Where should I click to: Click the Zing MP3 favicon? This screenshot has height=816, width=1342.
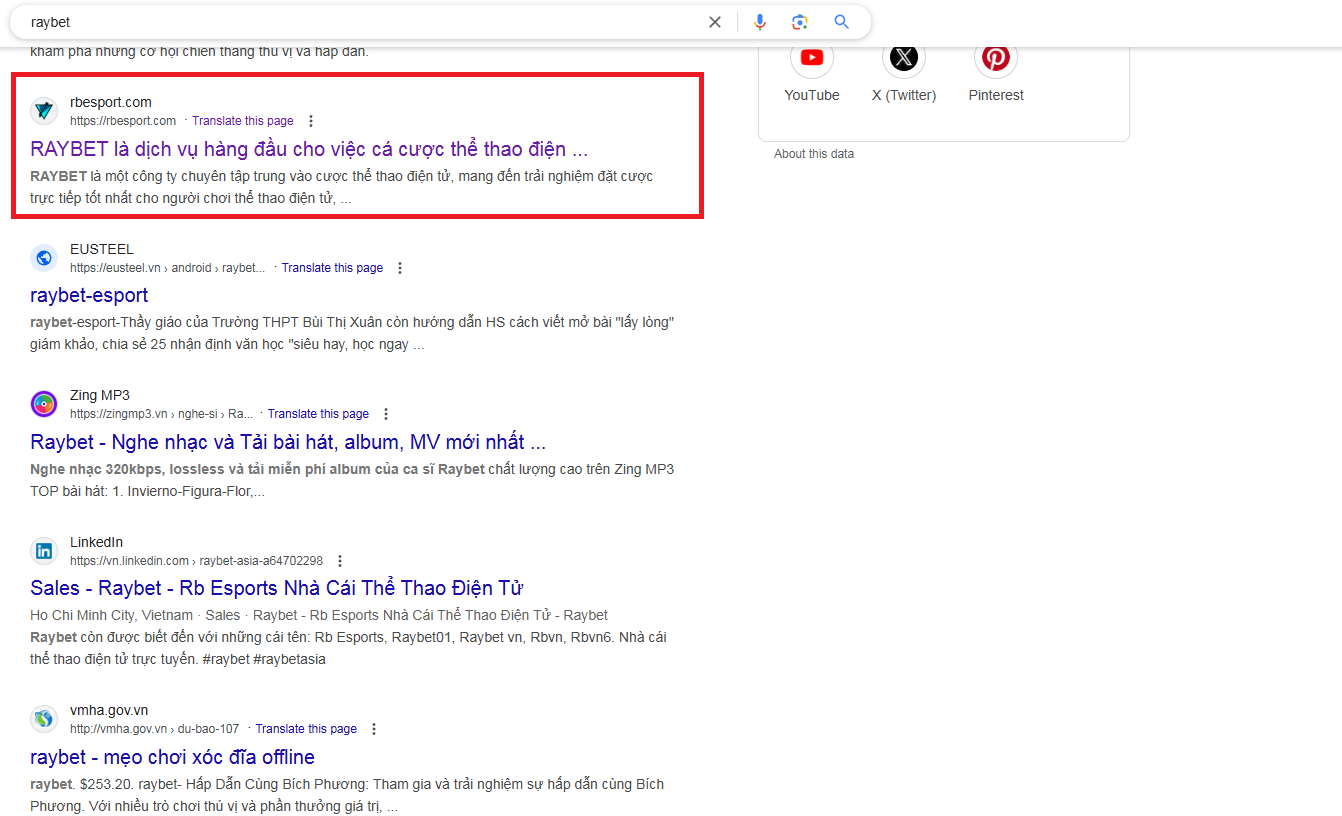pos(44,404)
